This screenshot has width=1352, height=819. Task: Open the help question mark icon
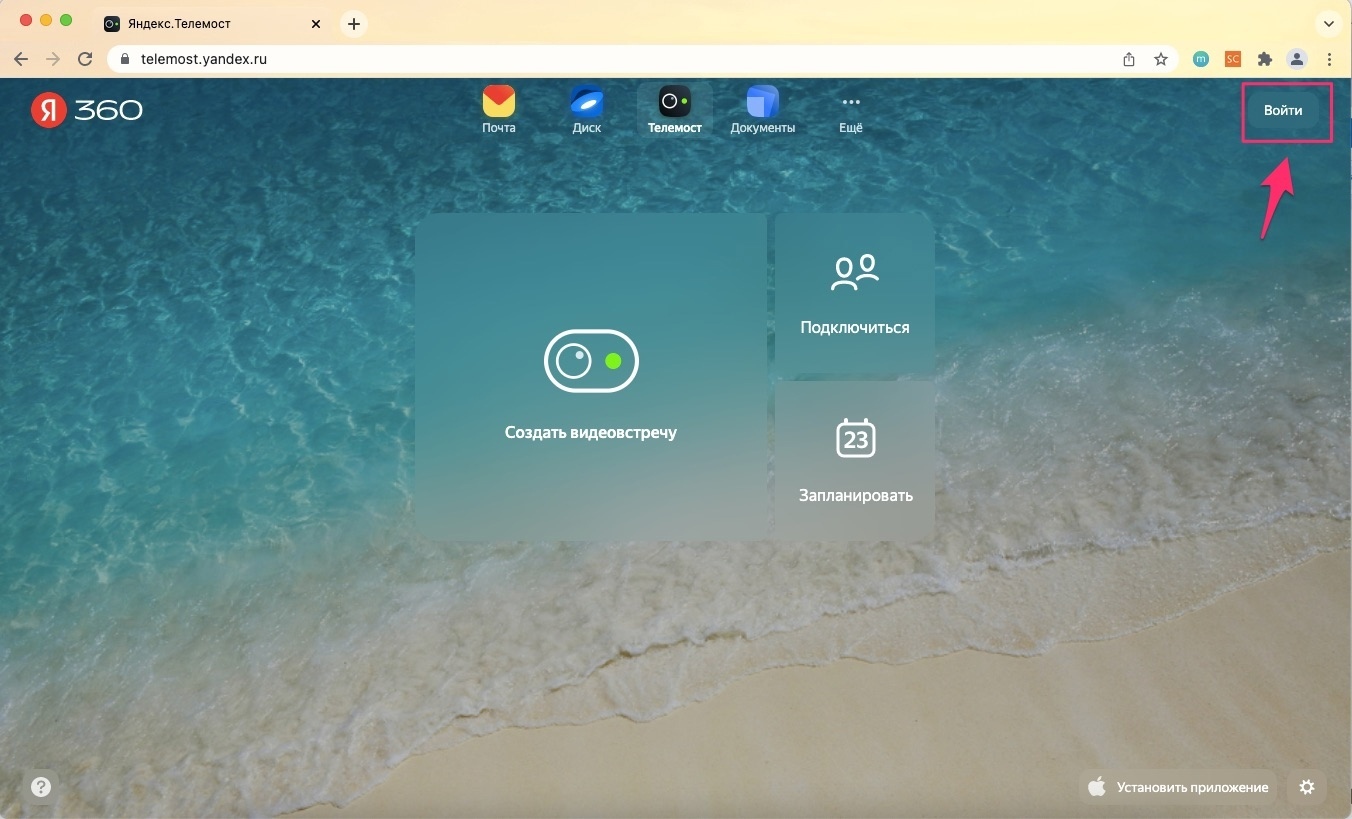[x=41, y=787]
